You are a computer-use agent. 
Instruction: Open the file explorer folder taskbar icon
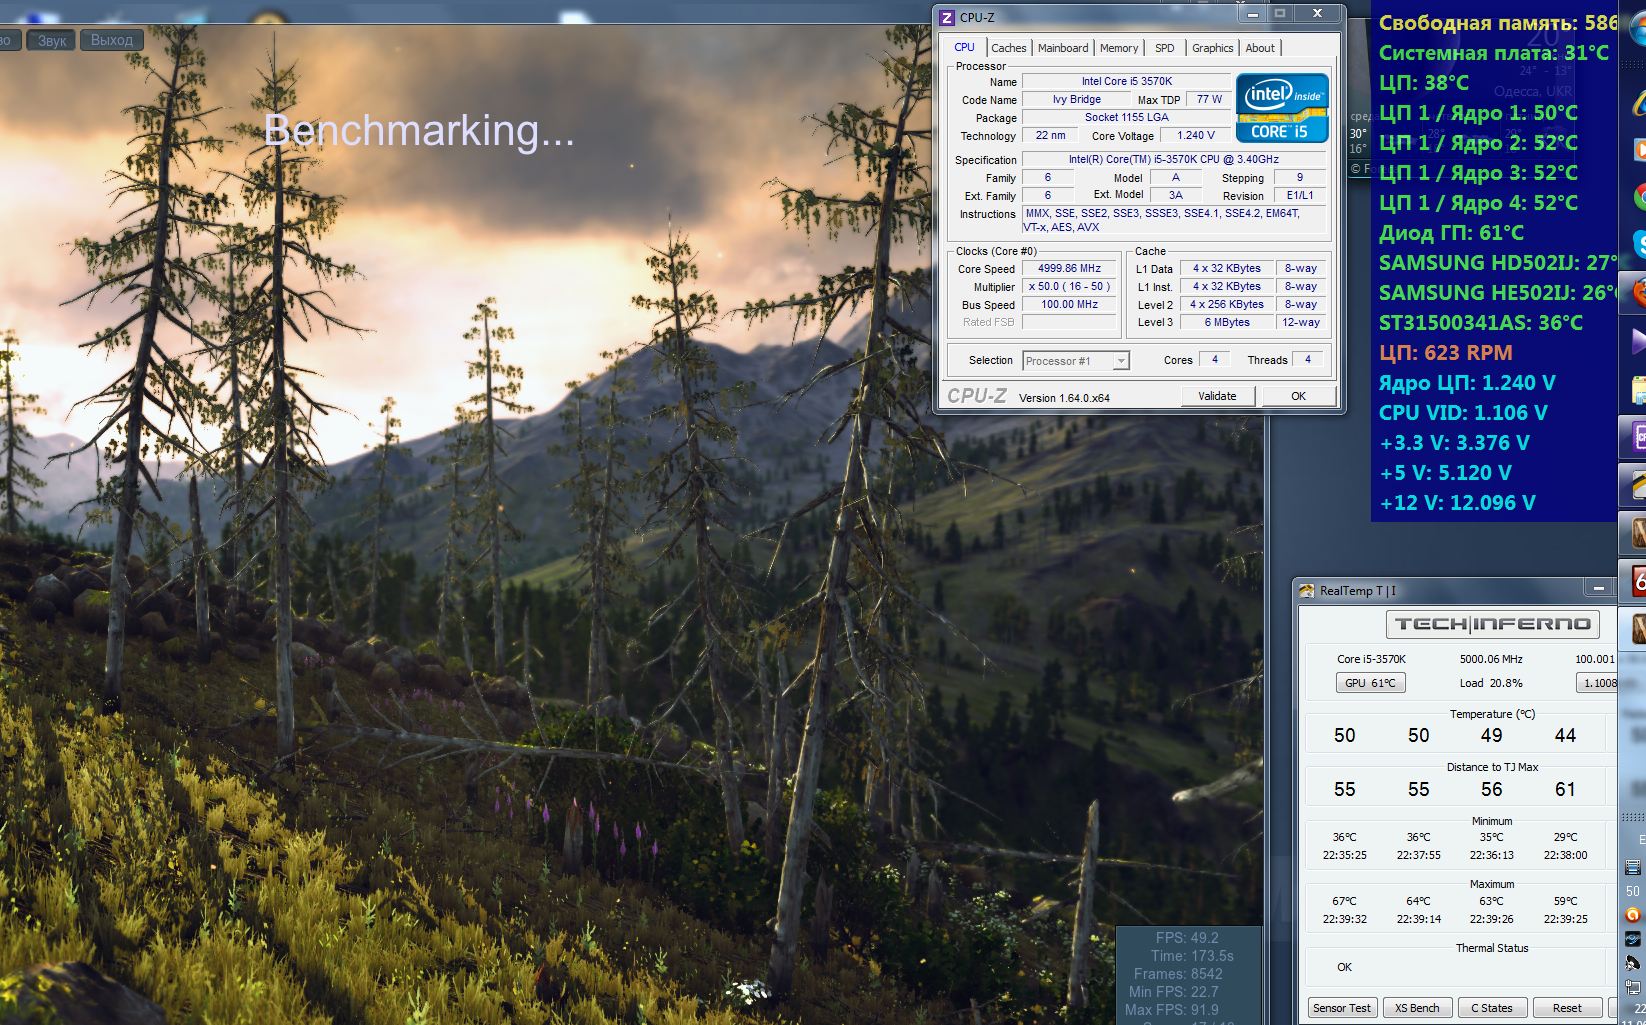1639,389
